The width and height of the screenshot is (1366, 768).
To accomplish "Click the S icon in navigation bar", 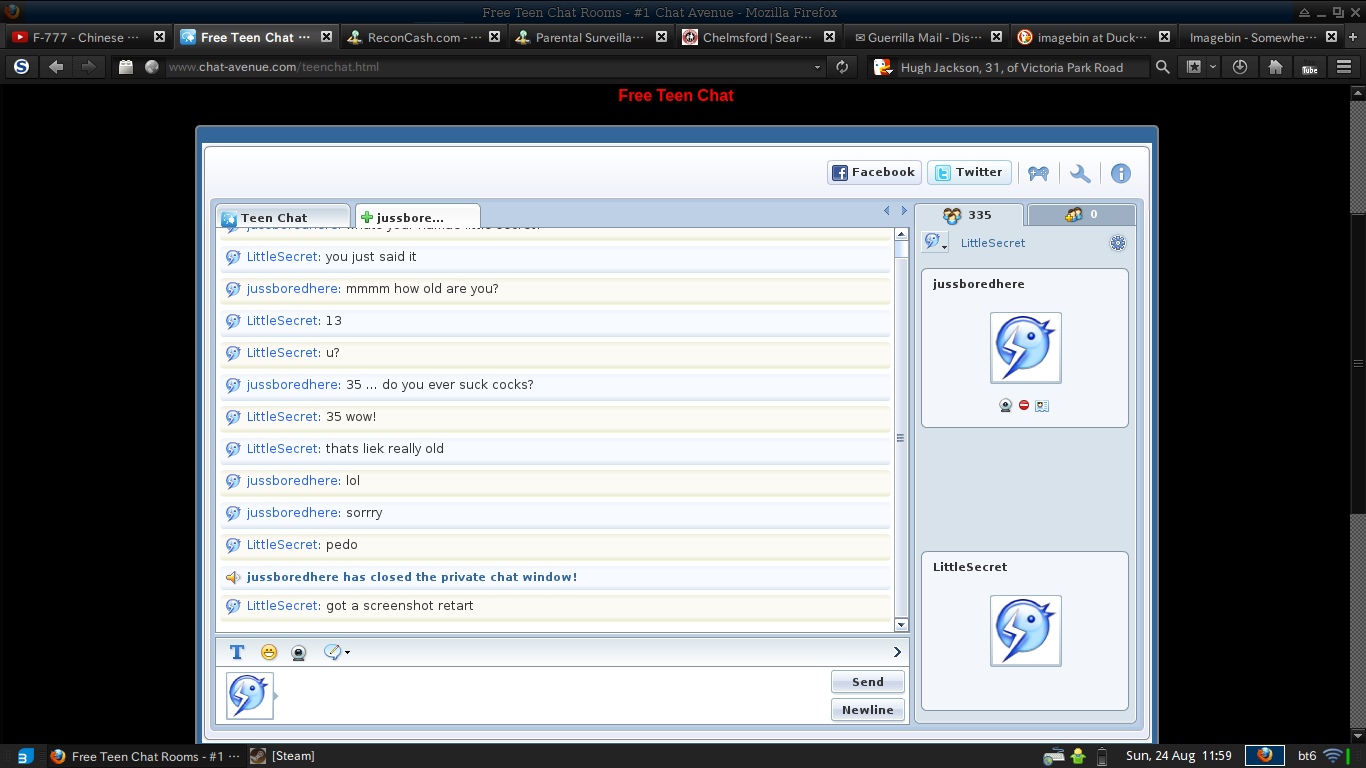I will 21,67.
